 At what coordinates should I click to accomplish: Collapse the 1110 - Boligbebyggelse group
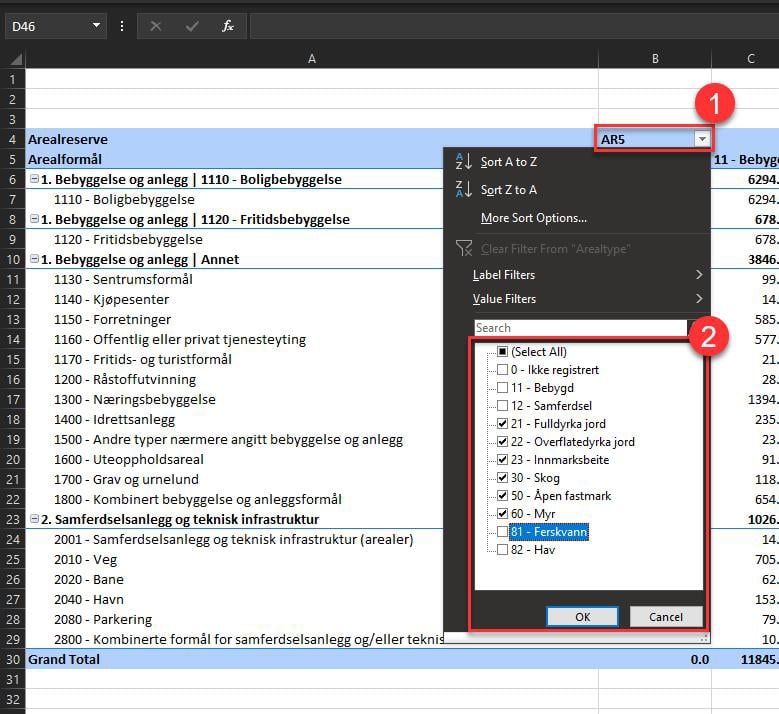click(34, 180)
